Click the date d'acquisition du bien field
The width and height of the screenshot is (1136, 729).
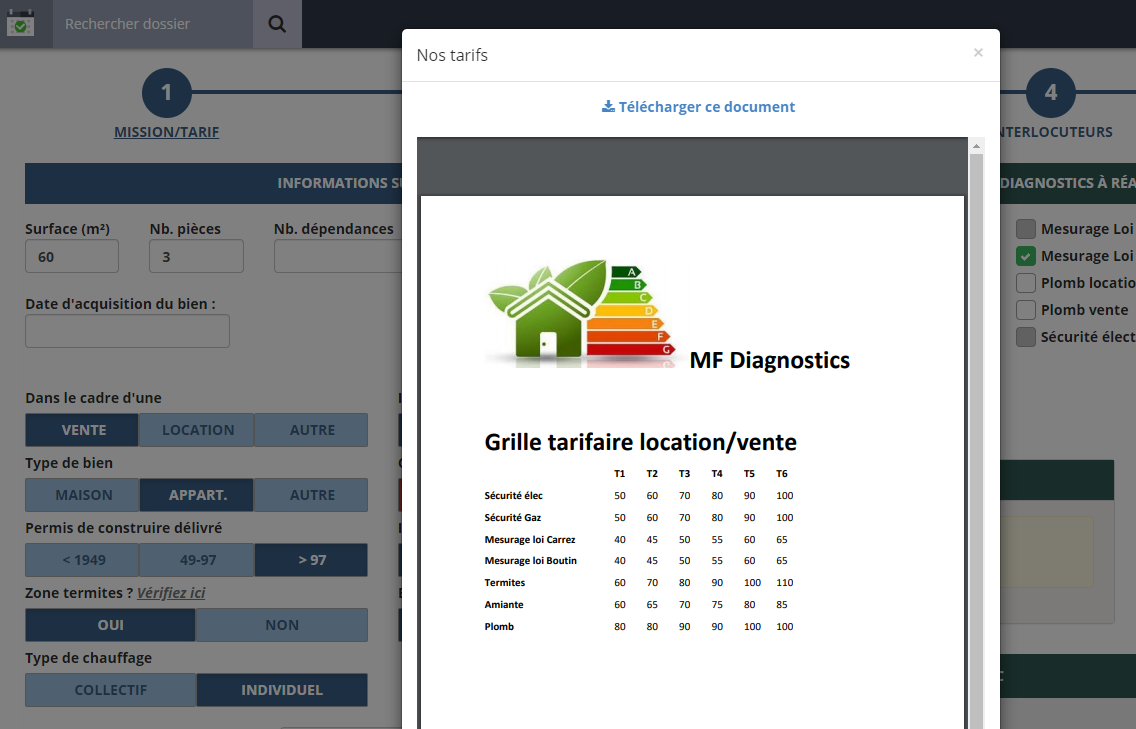point(128,331)
